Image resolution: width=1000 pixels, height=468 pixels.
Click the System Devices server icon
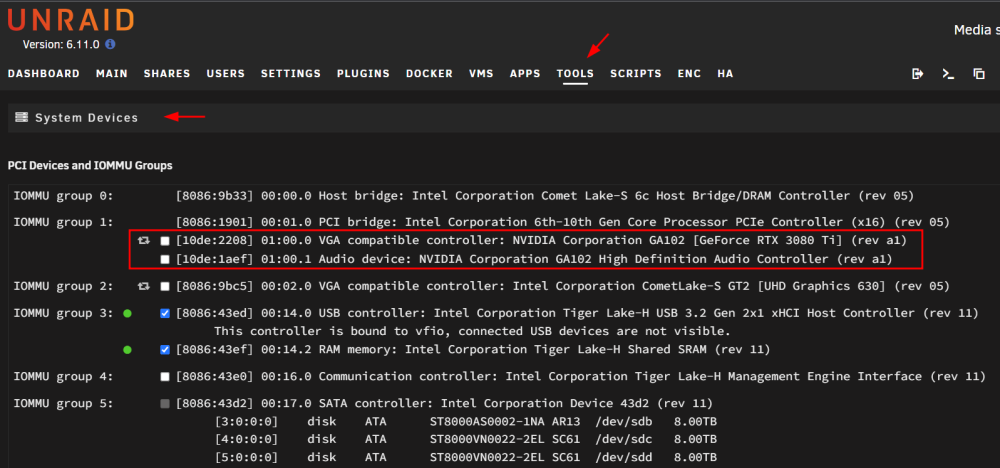[22, 117]
